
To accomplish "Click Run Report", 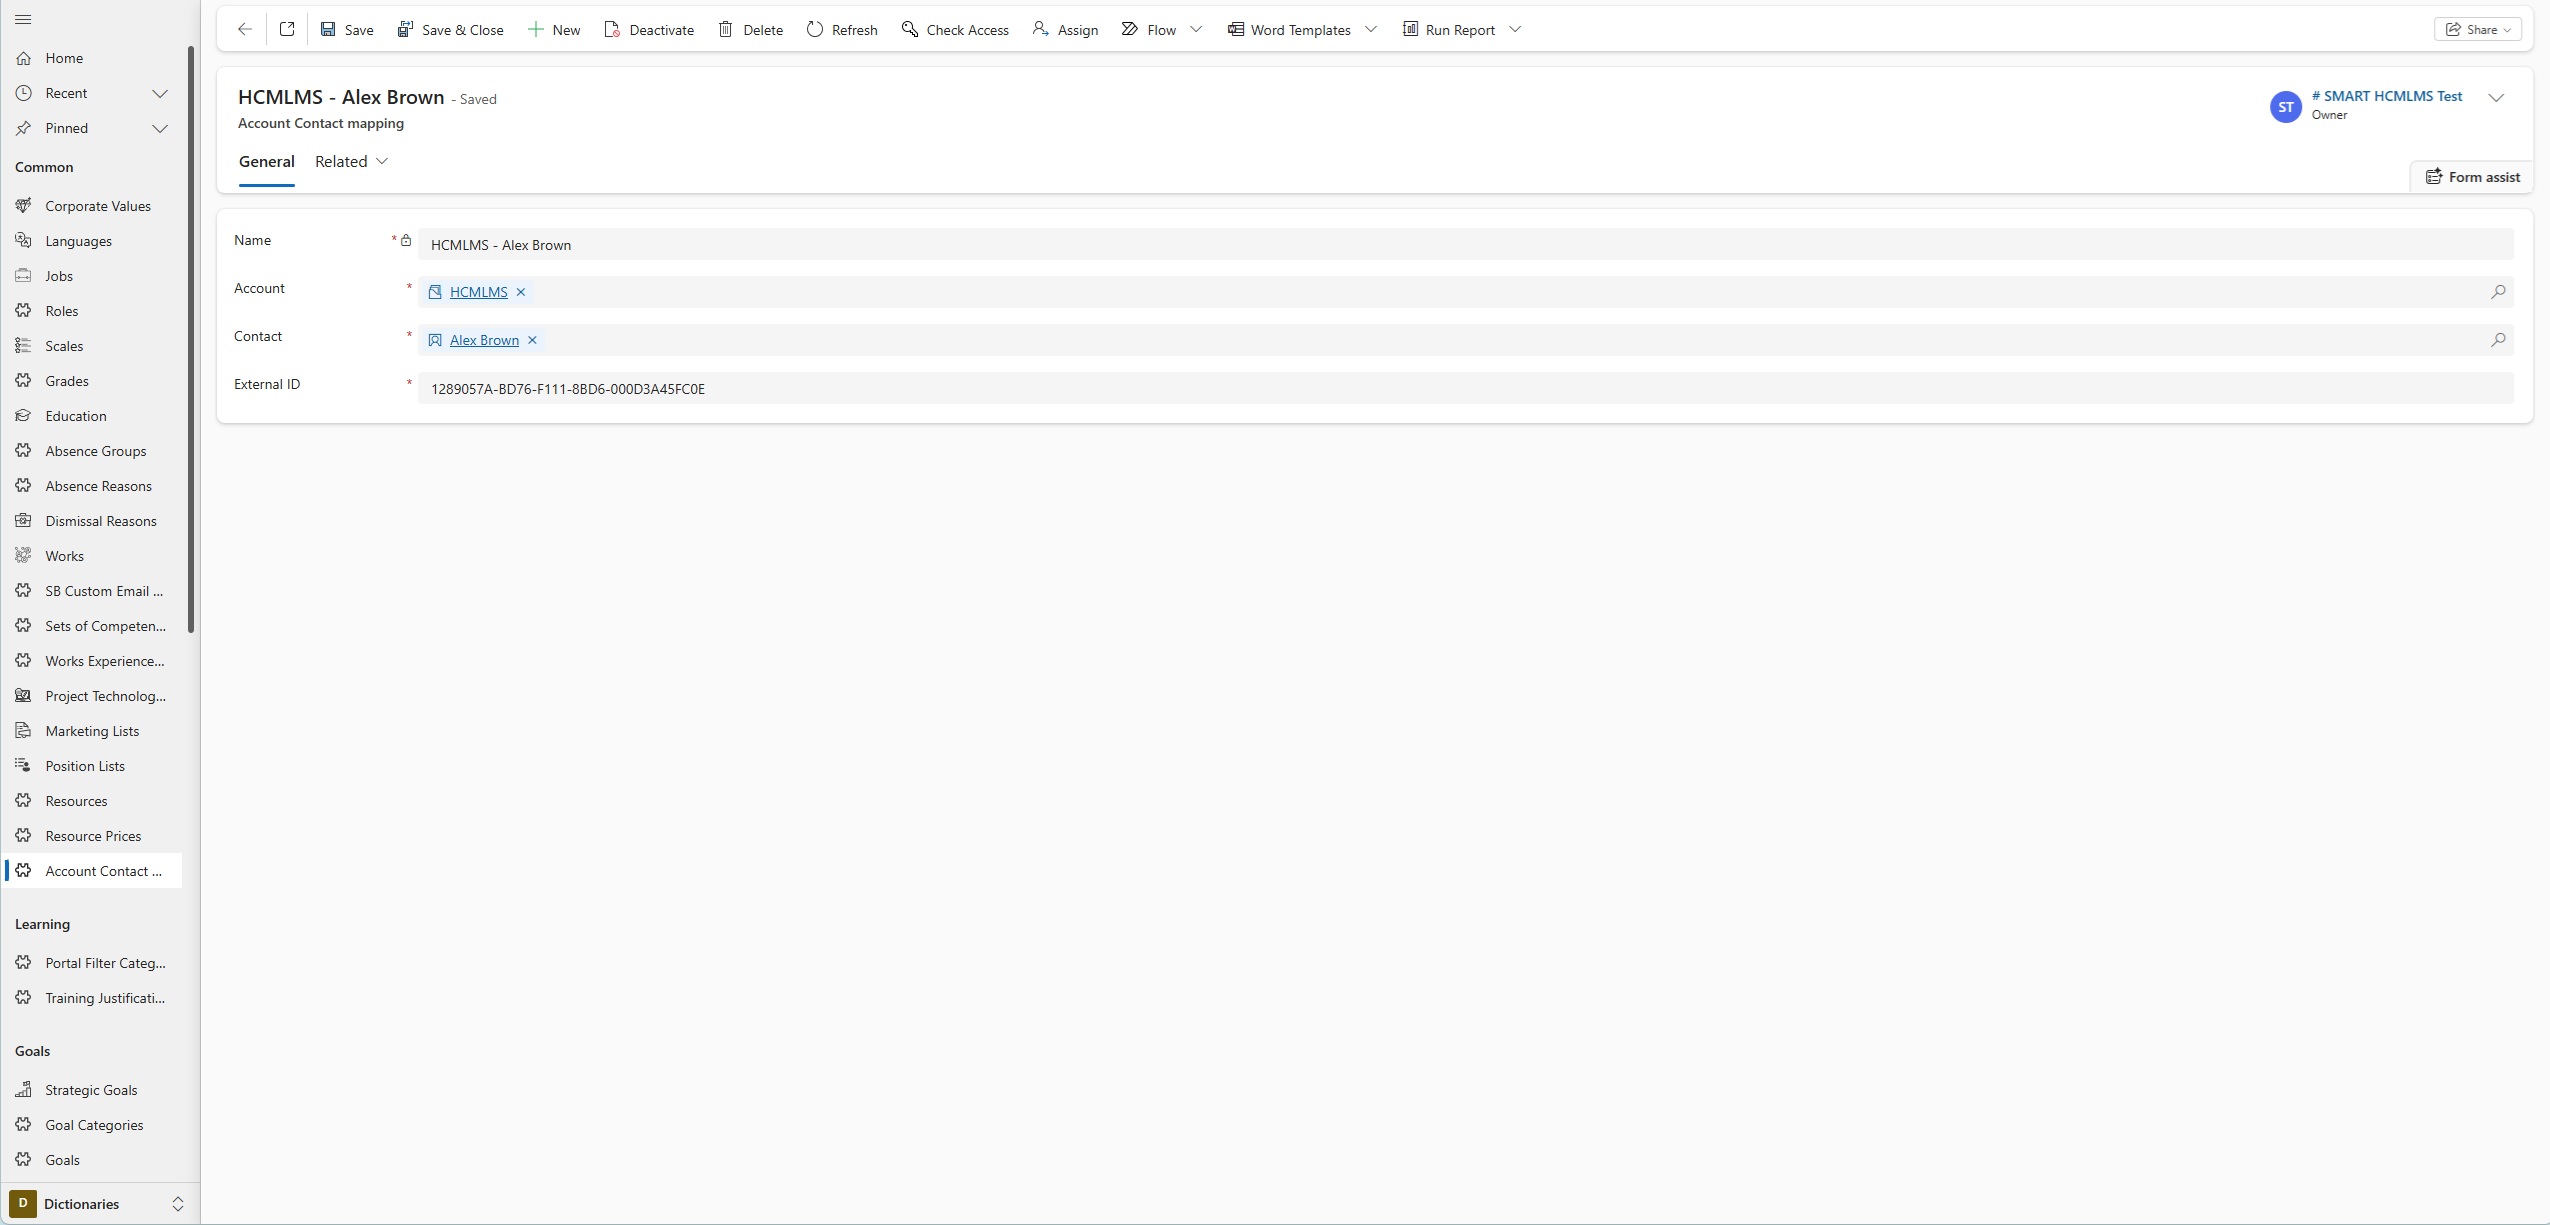I will pos(1448,30).
